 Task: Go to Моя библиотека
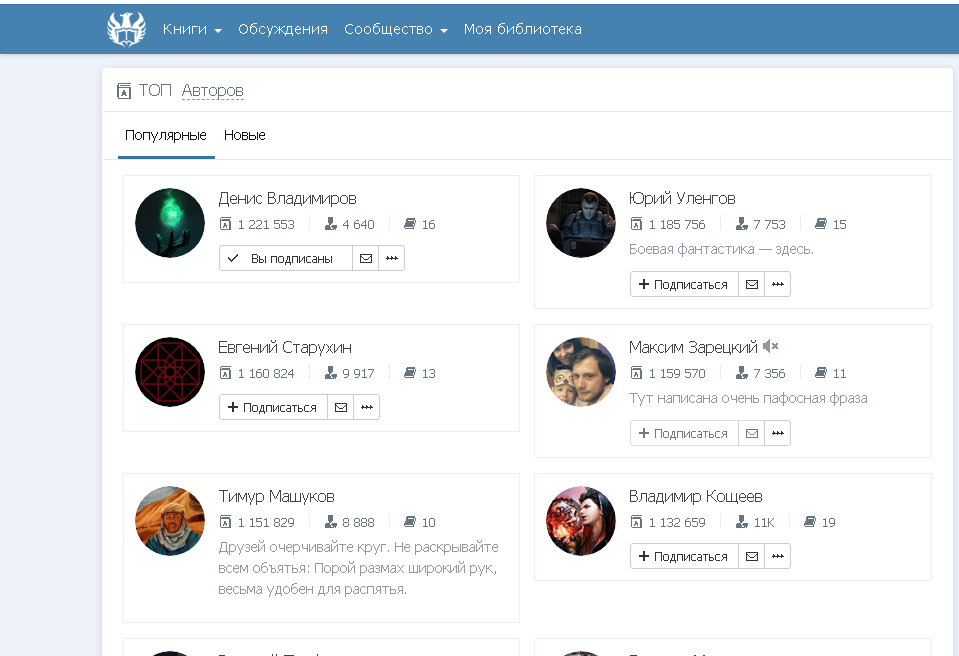(x=522, y=29)
